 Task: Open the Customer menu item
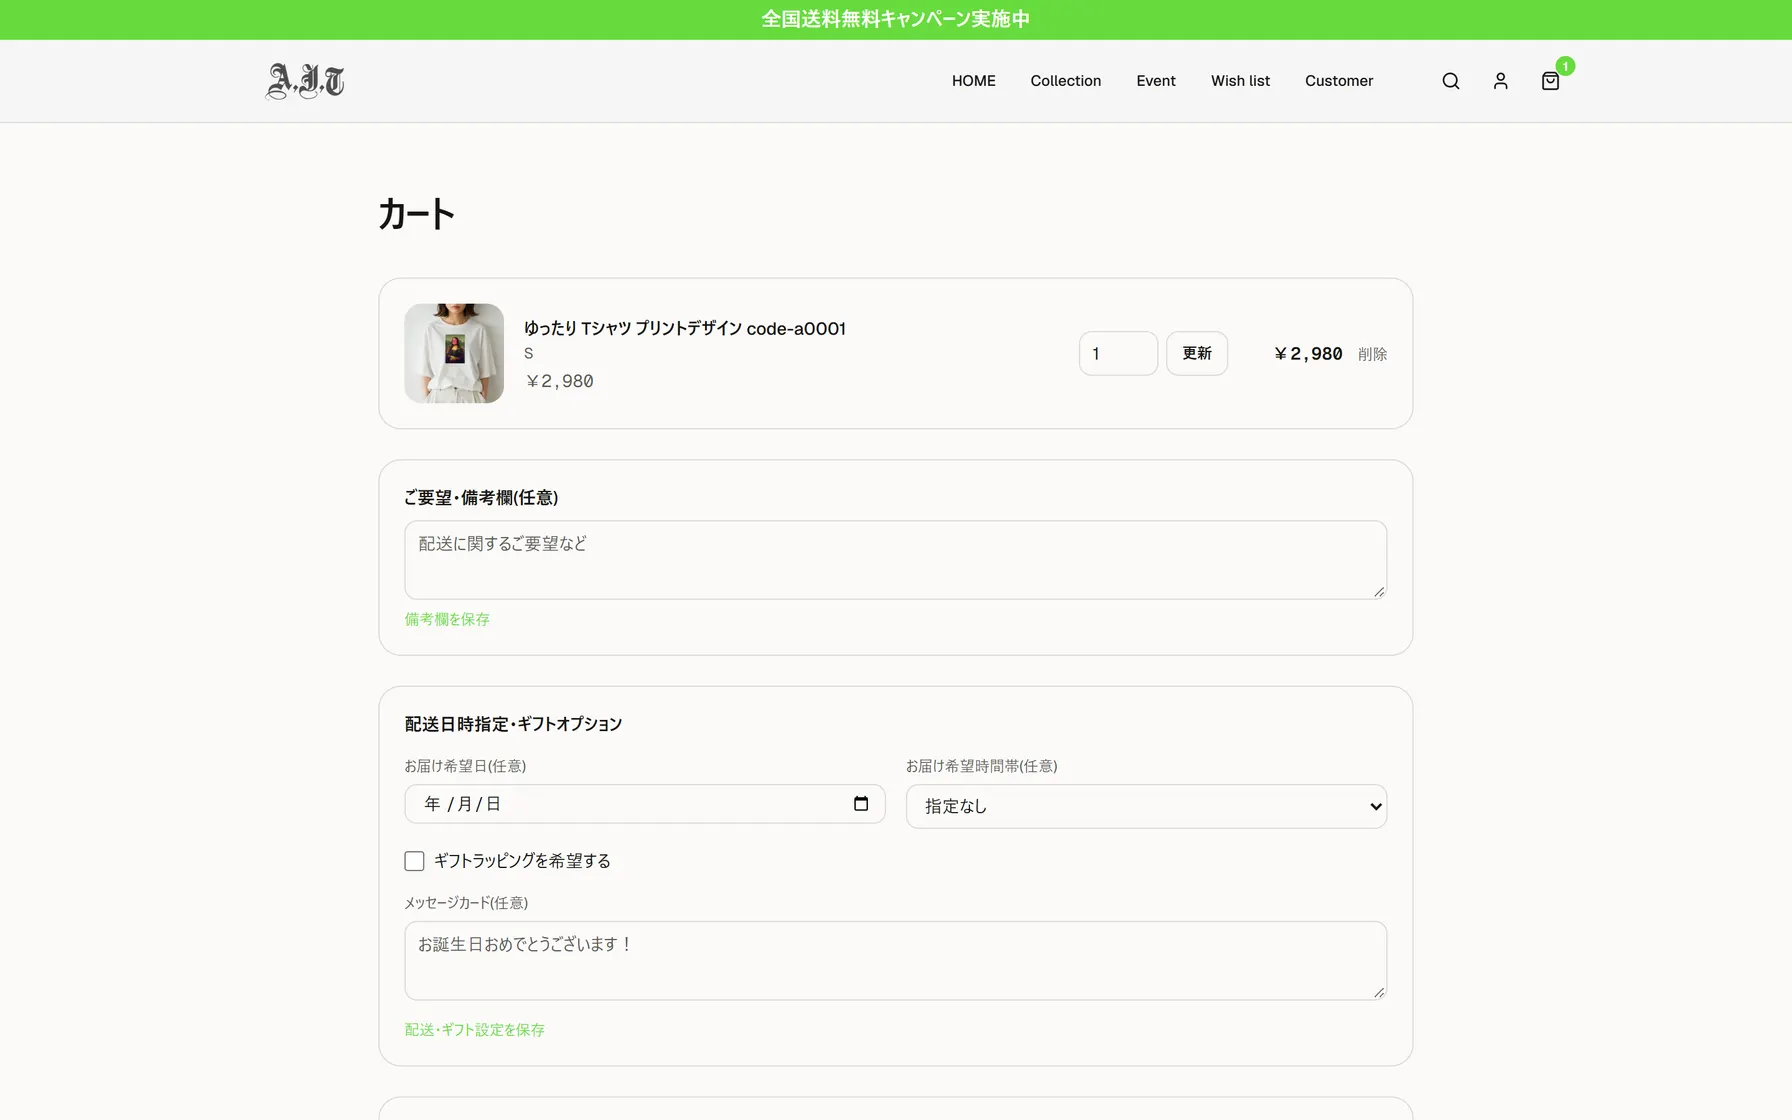point(1339,81)
